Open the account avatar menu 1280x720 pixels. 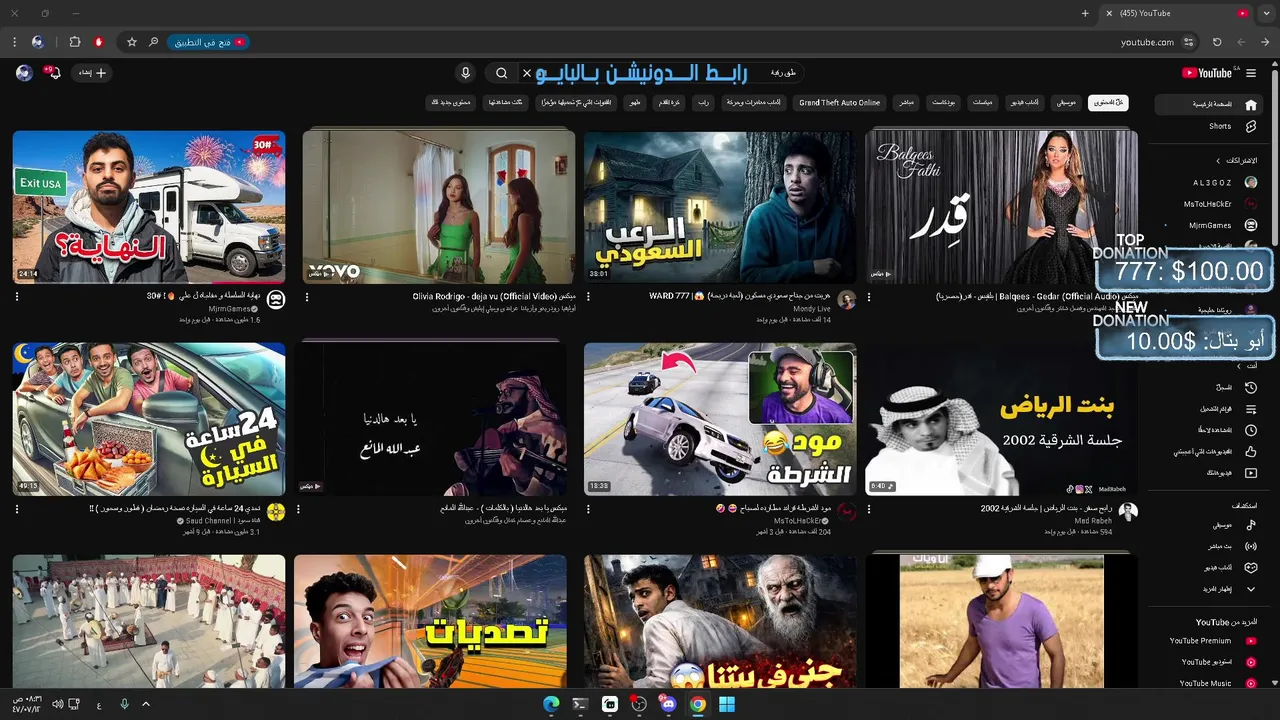point(24,73)
